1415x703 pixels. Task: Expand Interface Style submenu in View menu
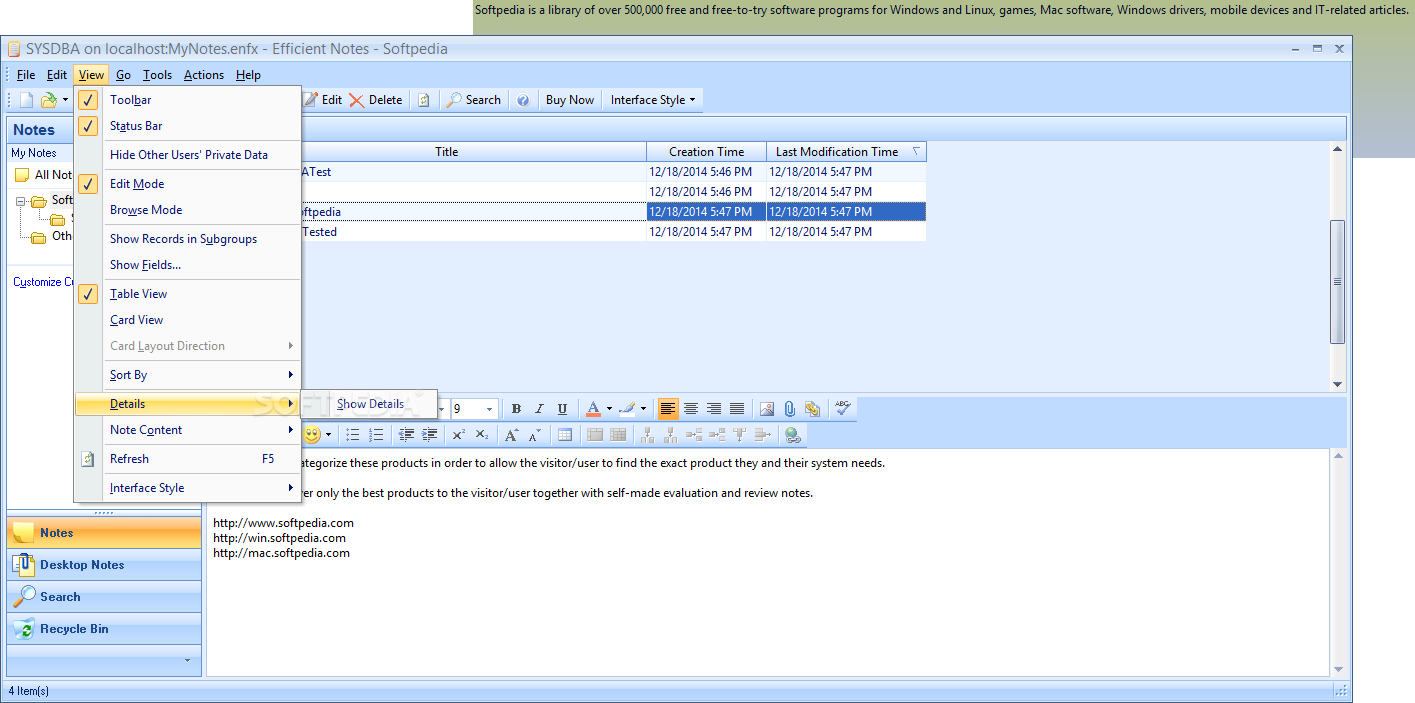[x=187, y=488]
